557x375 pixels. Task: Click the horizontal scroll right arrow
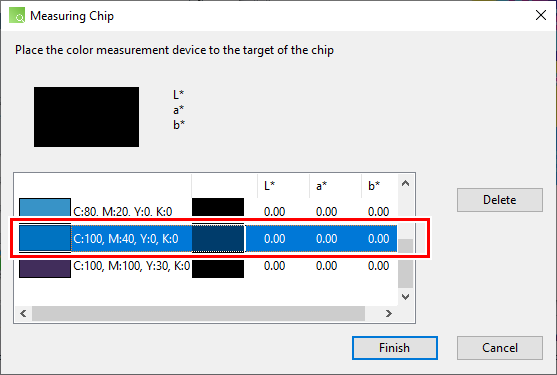[389, 313]
